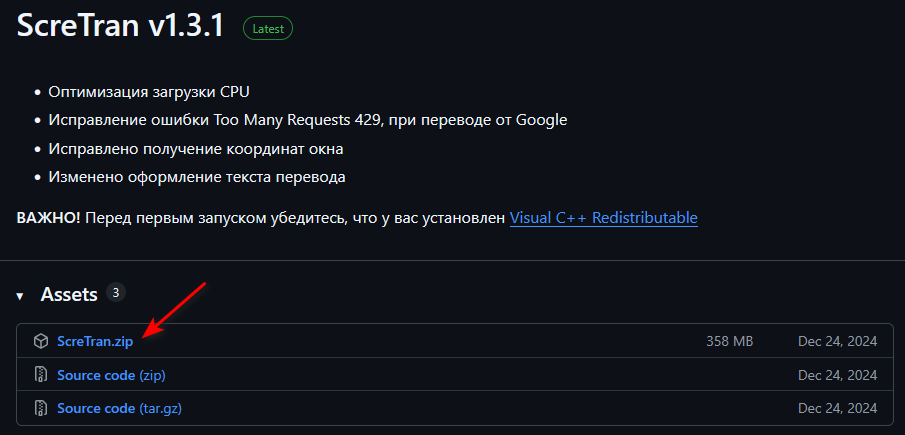This screenshot has height=435, width=905.
Task: Click the 358 MB file size text
Action: tap(729, 341)
